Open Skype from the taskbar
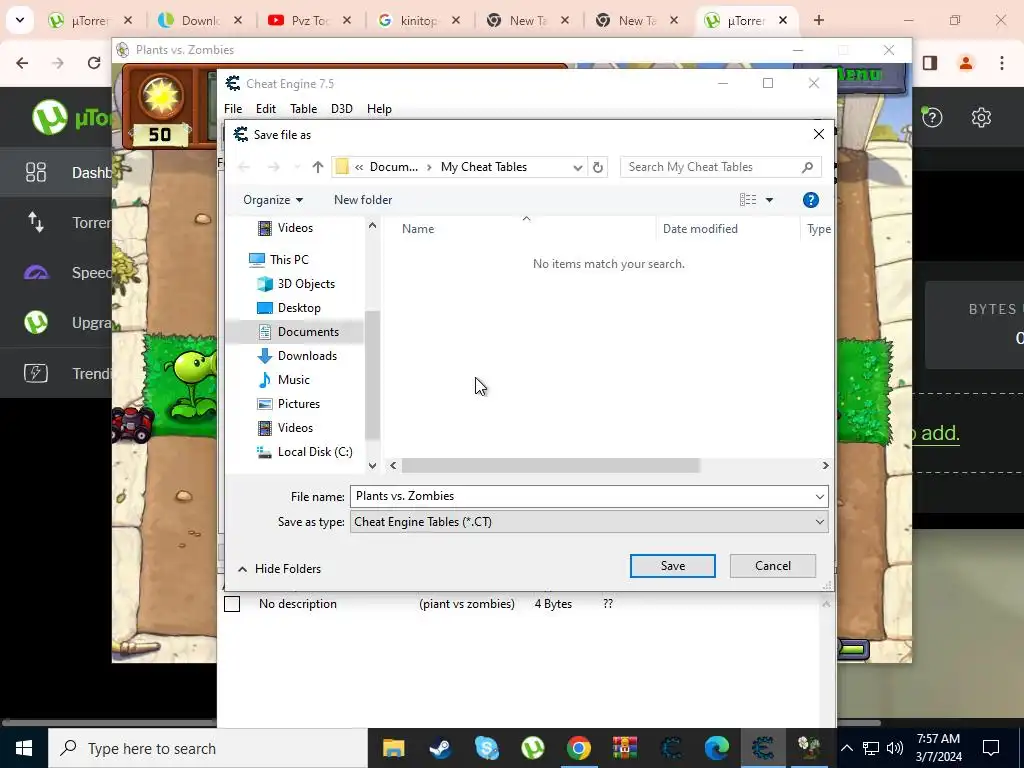Viewport: 1024px width, 768px height. 487,748
